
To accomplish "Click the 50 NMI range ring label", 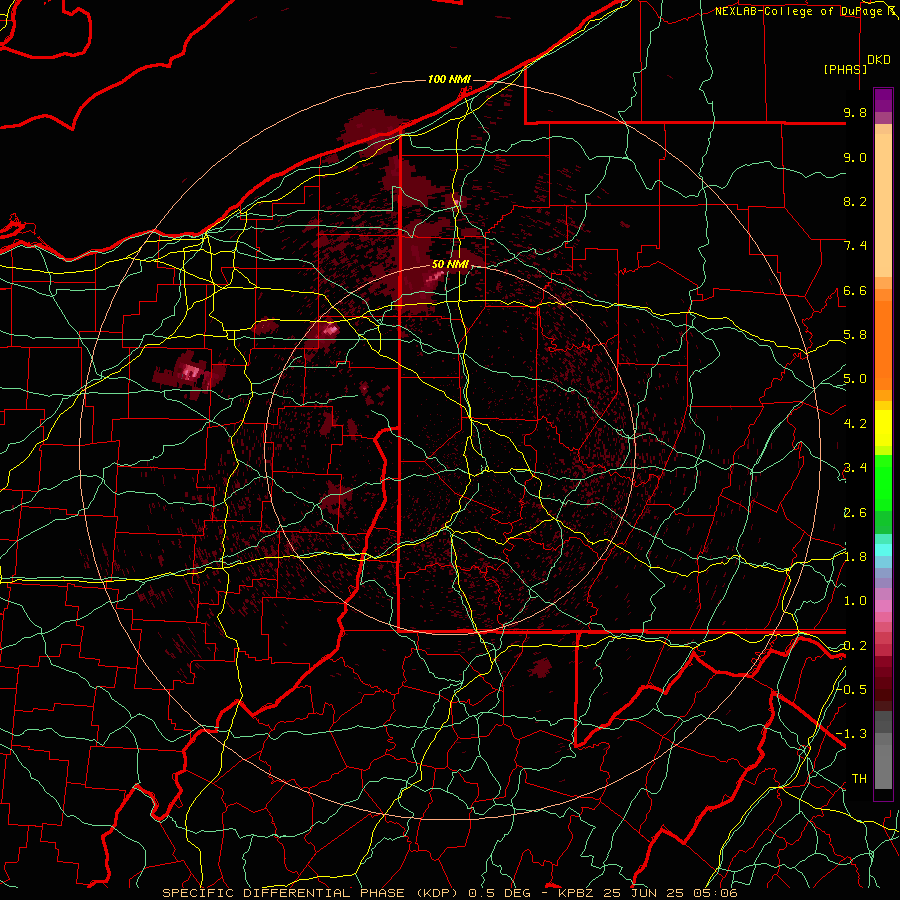I will click(450, 265).
